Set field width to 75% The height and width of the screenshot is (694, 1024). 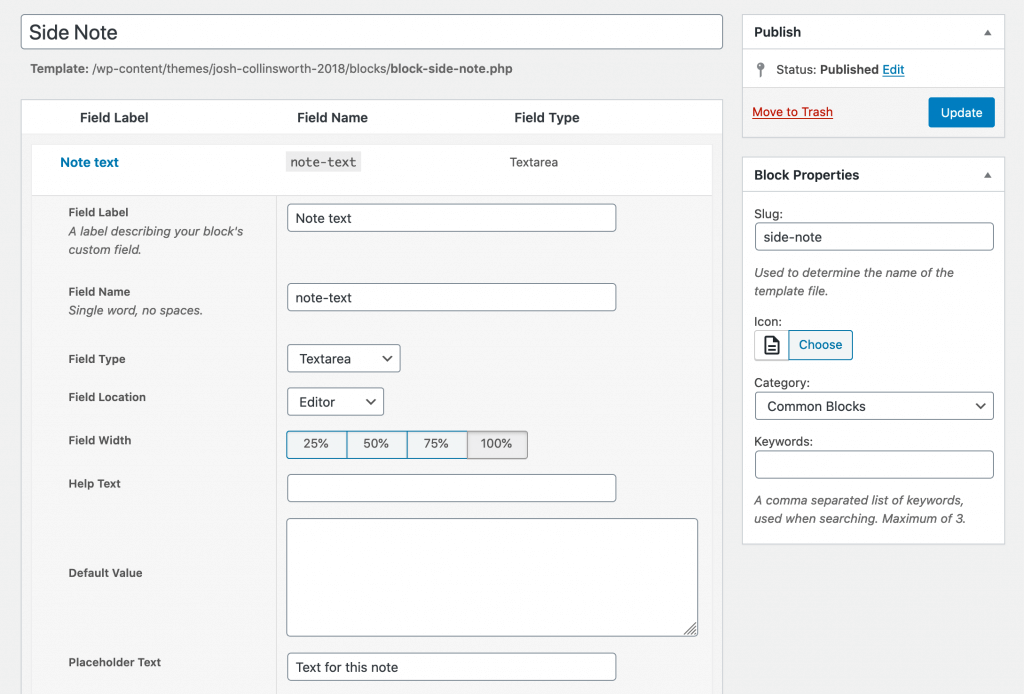[x=436, y=444]
